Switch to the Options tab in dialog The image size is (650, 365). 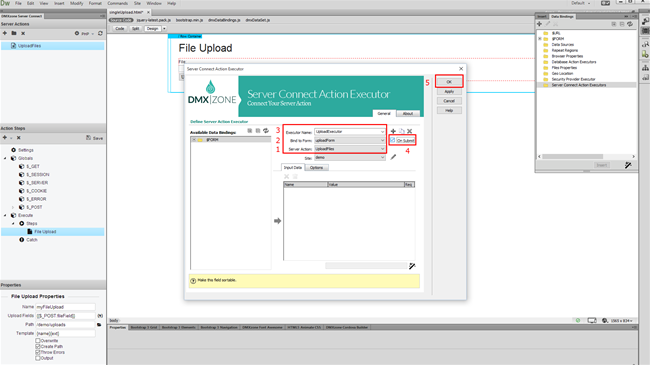[316, 168]
